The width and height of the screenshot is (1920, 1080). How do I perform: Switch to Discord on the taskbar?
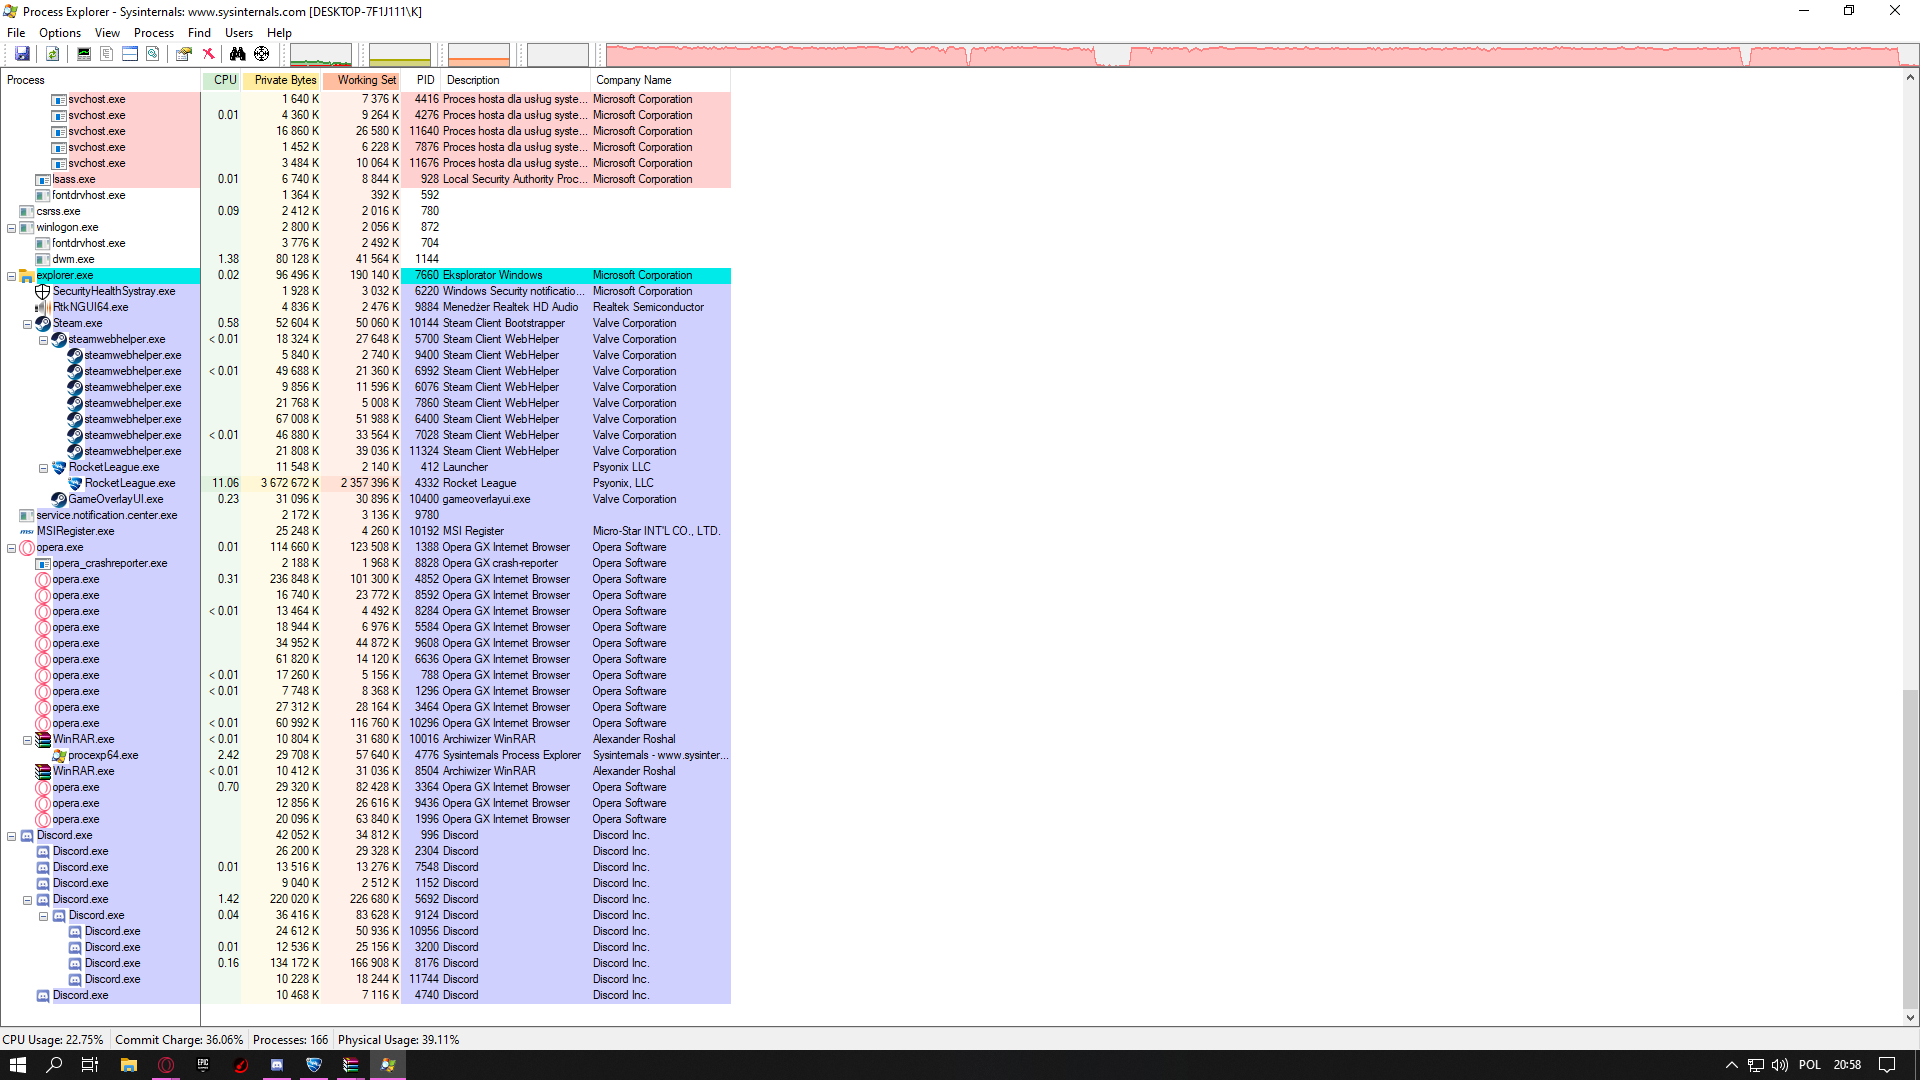click(277, 1065)
